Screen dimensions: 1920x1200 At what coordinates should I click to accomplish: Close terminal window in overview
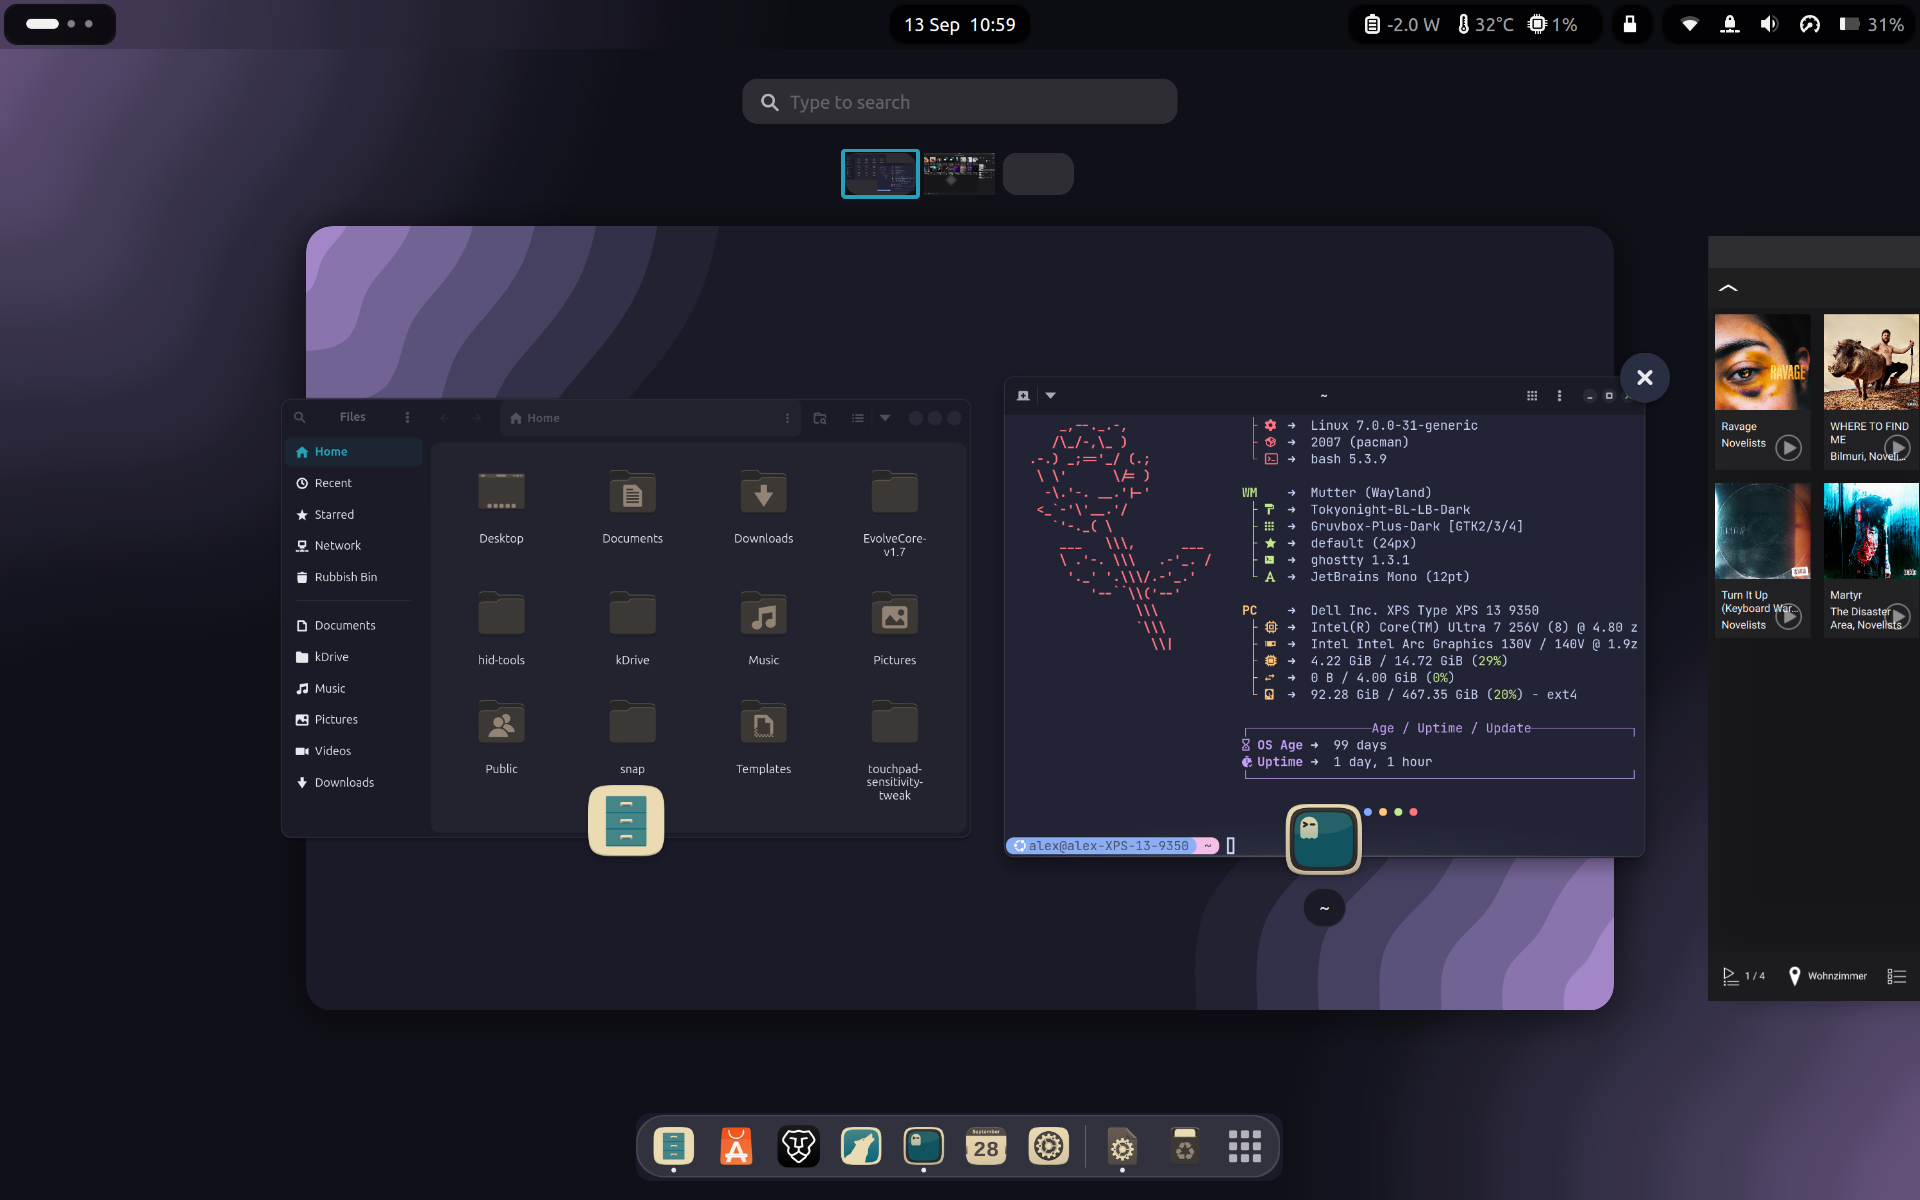[x=1645, y=377]
